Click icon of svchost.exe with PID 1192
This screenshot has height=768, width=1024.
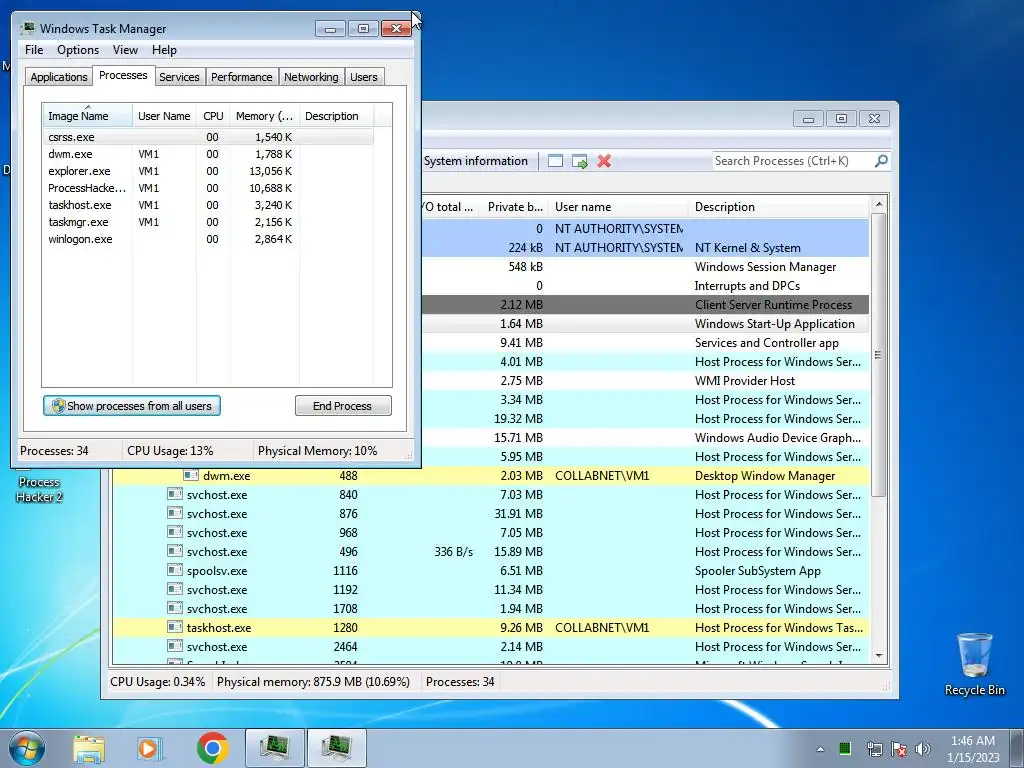(x=174, y=588)
